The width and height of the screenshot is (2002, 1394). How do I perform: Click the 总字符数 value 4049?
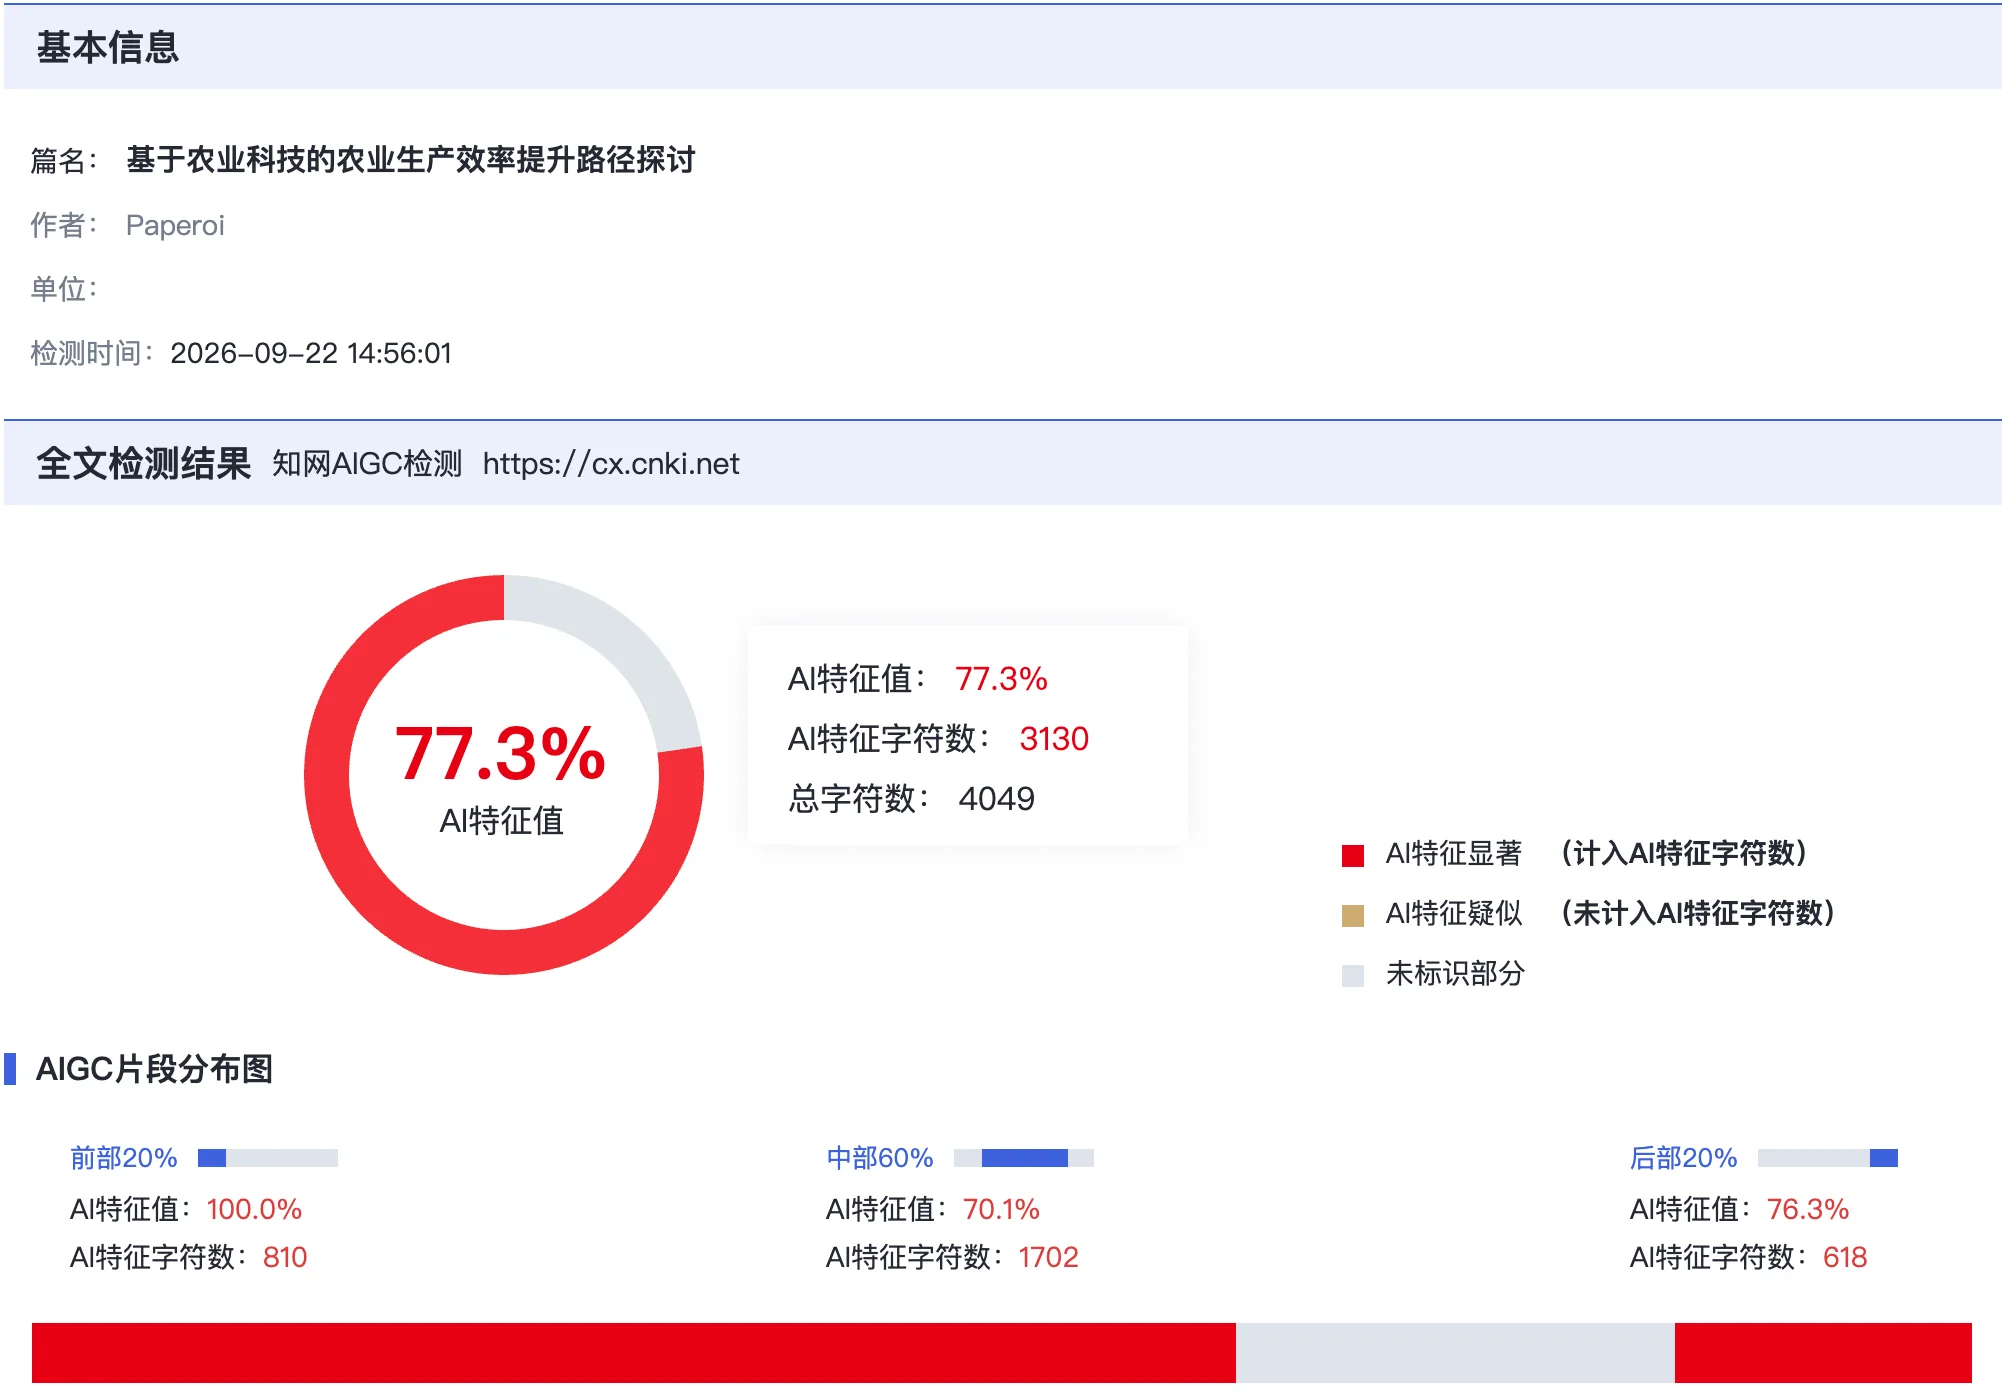click(996, 799)
